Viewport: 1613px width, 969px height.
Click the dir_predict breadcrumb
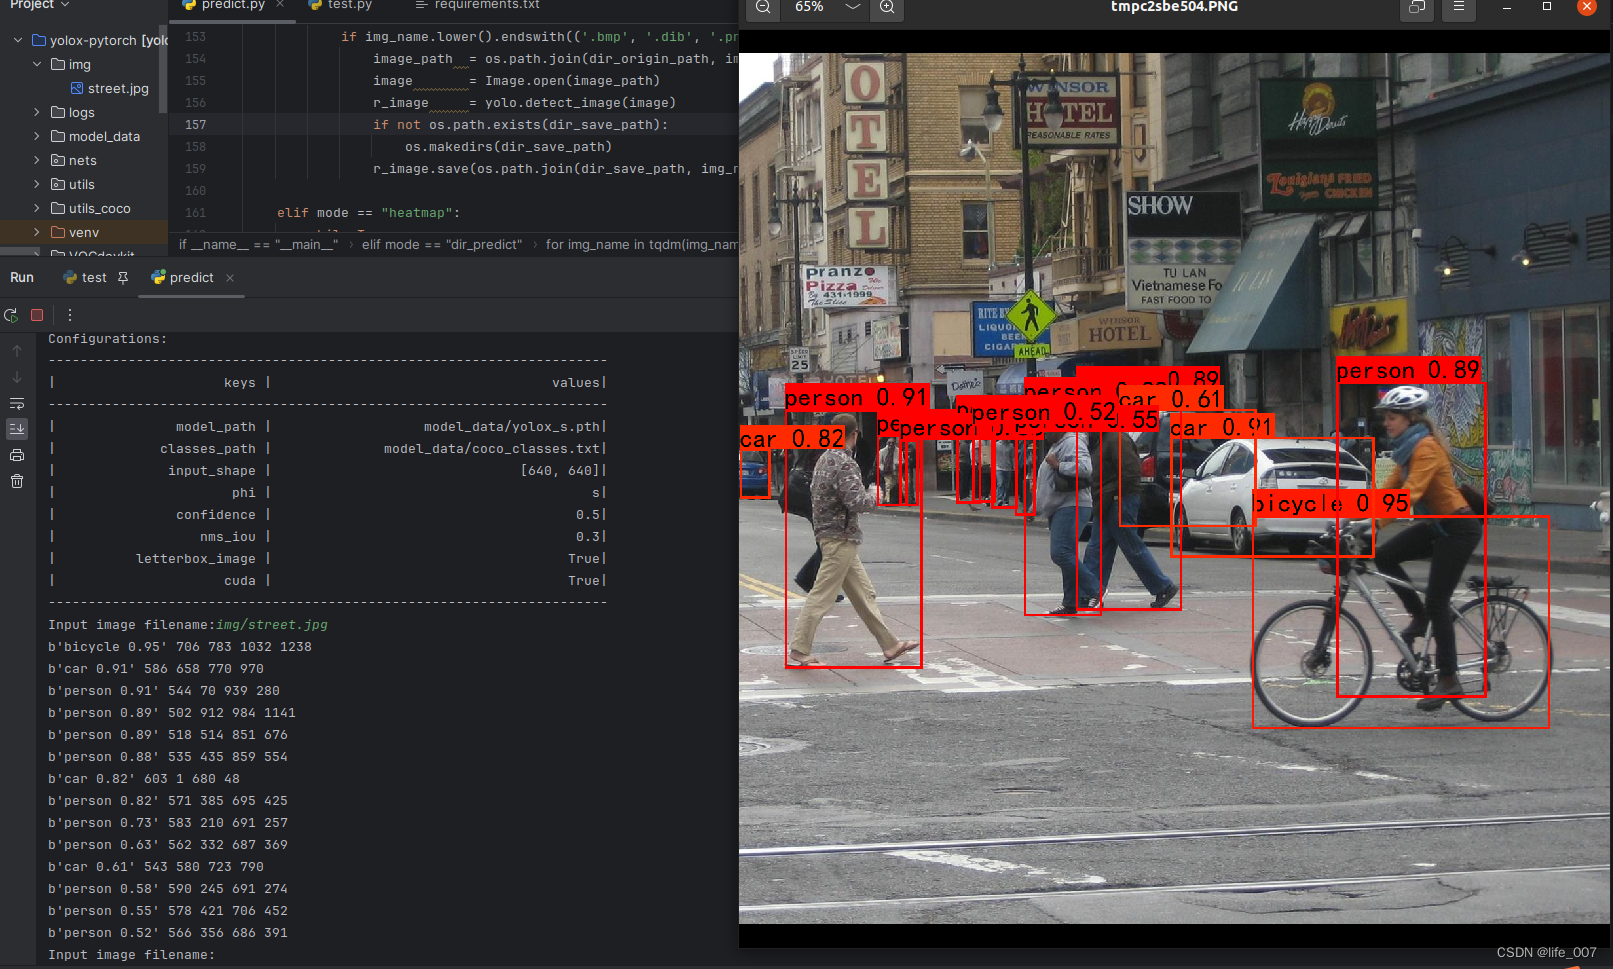[440, 244]
